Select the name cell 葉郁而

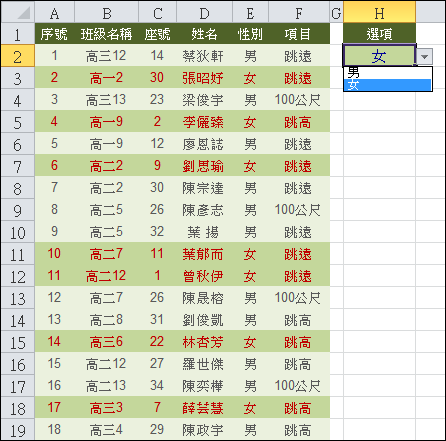[204, 254]
